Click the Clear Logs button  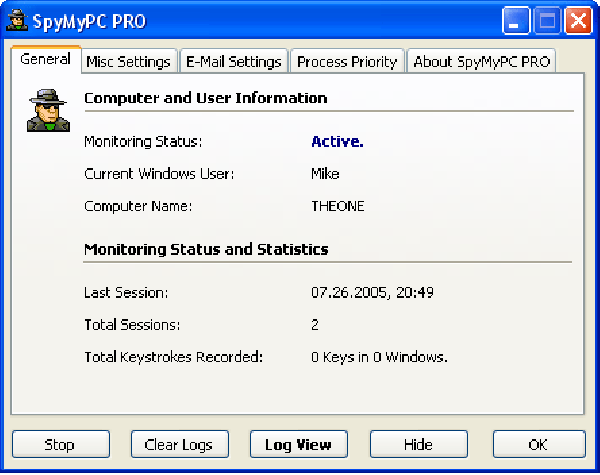point(180,444)
